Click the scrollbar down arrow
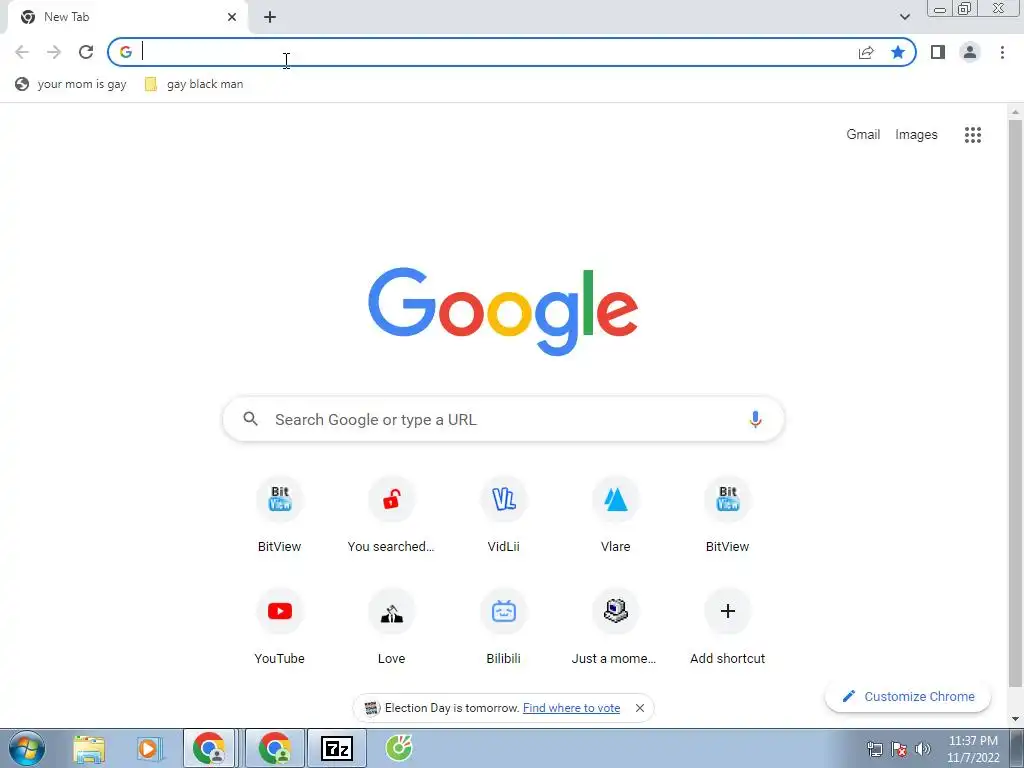Viewport: 1024px width, 768px height. tap(1016, 720)
